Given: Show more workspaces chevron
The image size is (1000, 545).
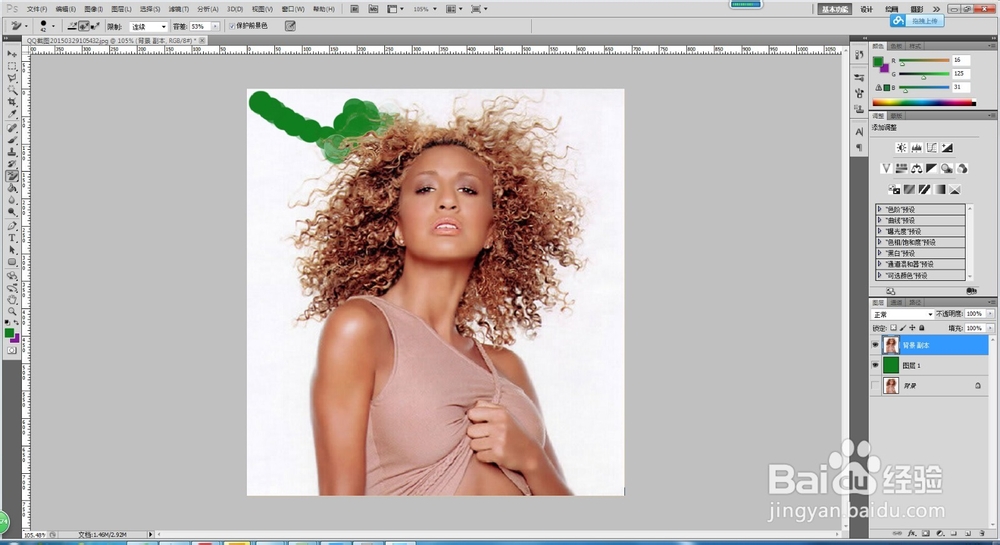Looking at the screenshot, I should (x=936, y=9).
